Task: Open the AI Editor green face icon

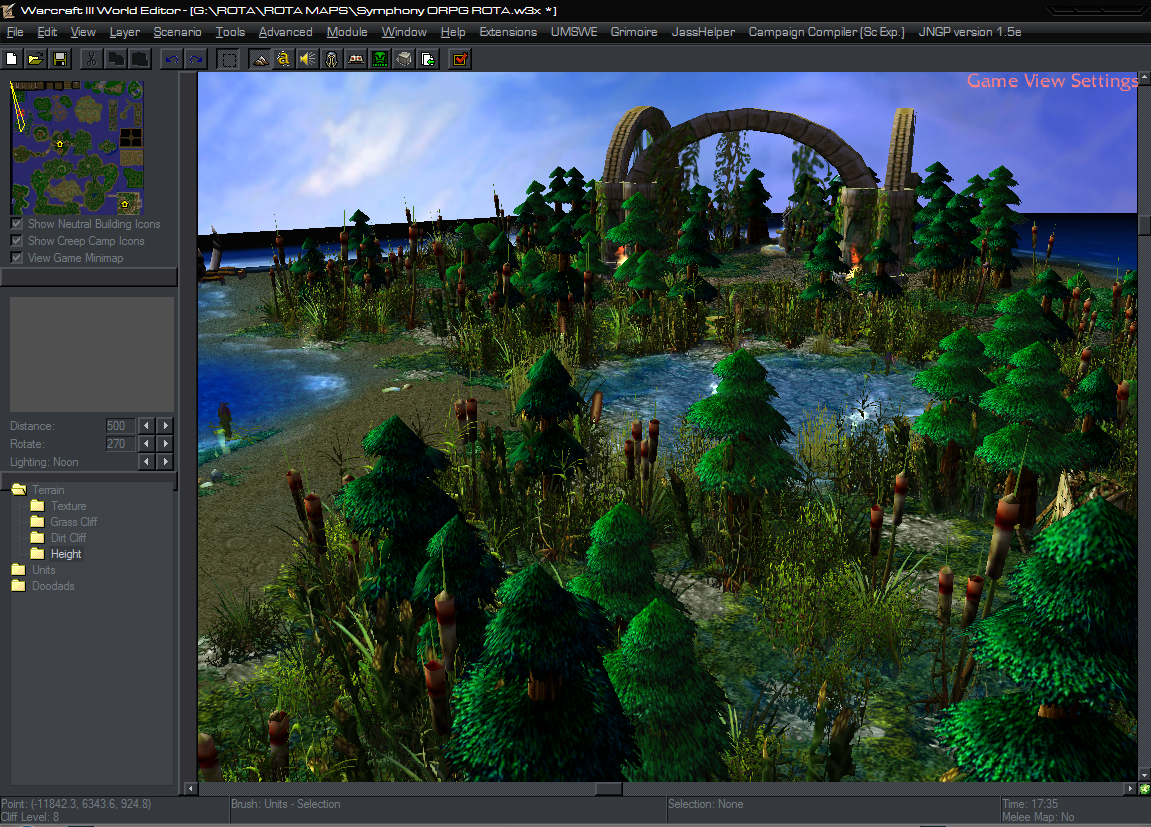Action: [380, 59]
